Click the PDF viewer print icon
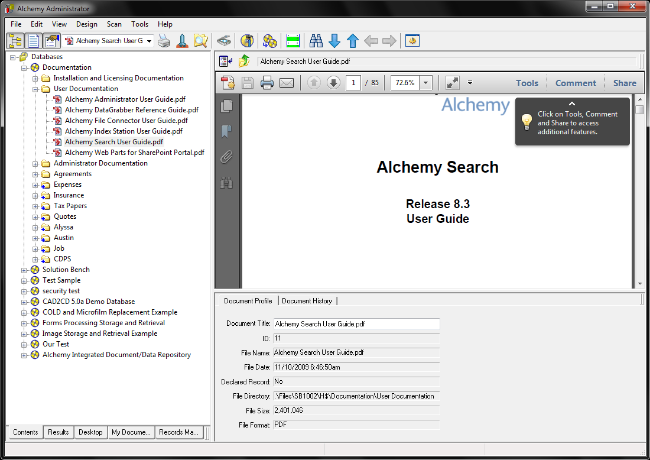Image resolution: width=650 pixels, height=460 pixels. (267, 83)
